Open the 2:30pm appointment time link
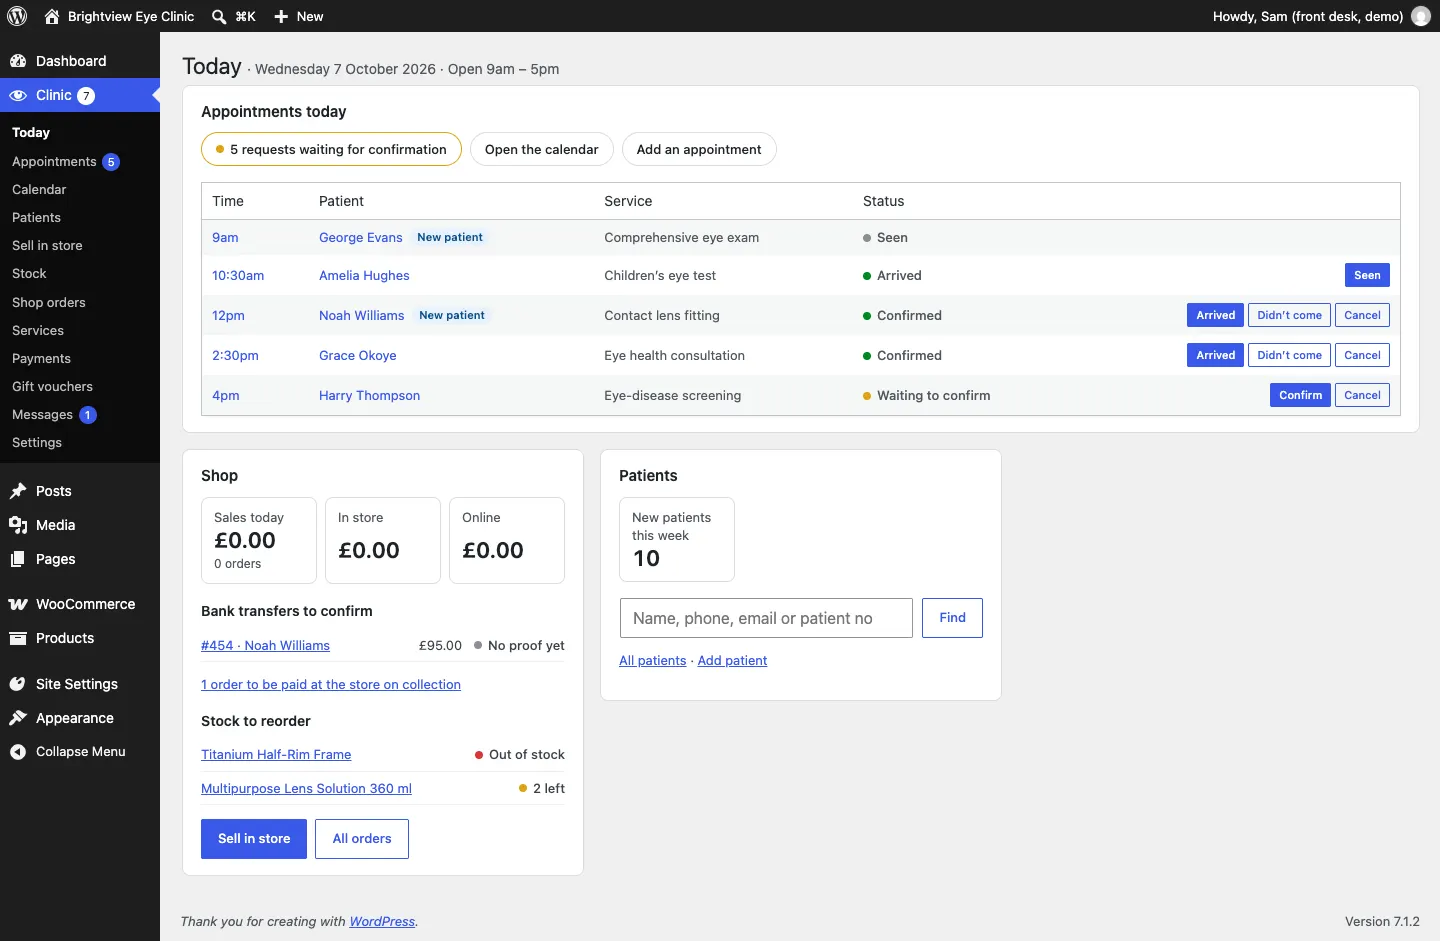Image resolution: width=1440 pixels, height=941 pixels. pyautogui.click(x=235, y=355)
